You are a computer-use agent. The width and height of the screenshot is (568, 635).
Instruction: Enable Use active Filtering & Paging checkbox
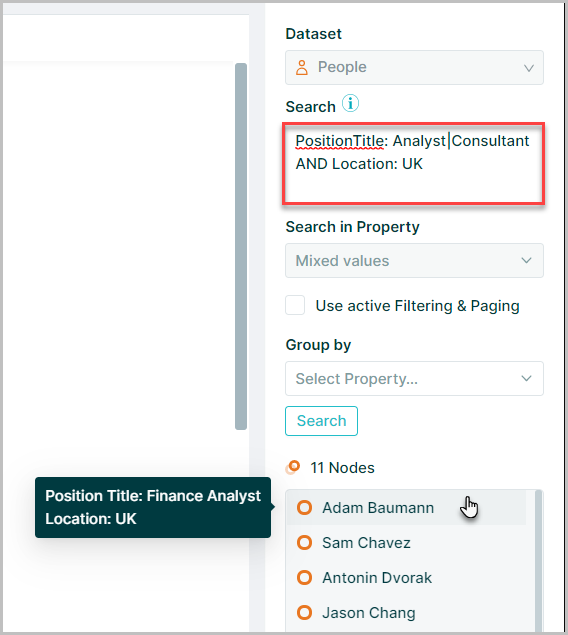[x=295, y=305]
